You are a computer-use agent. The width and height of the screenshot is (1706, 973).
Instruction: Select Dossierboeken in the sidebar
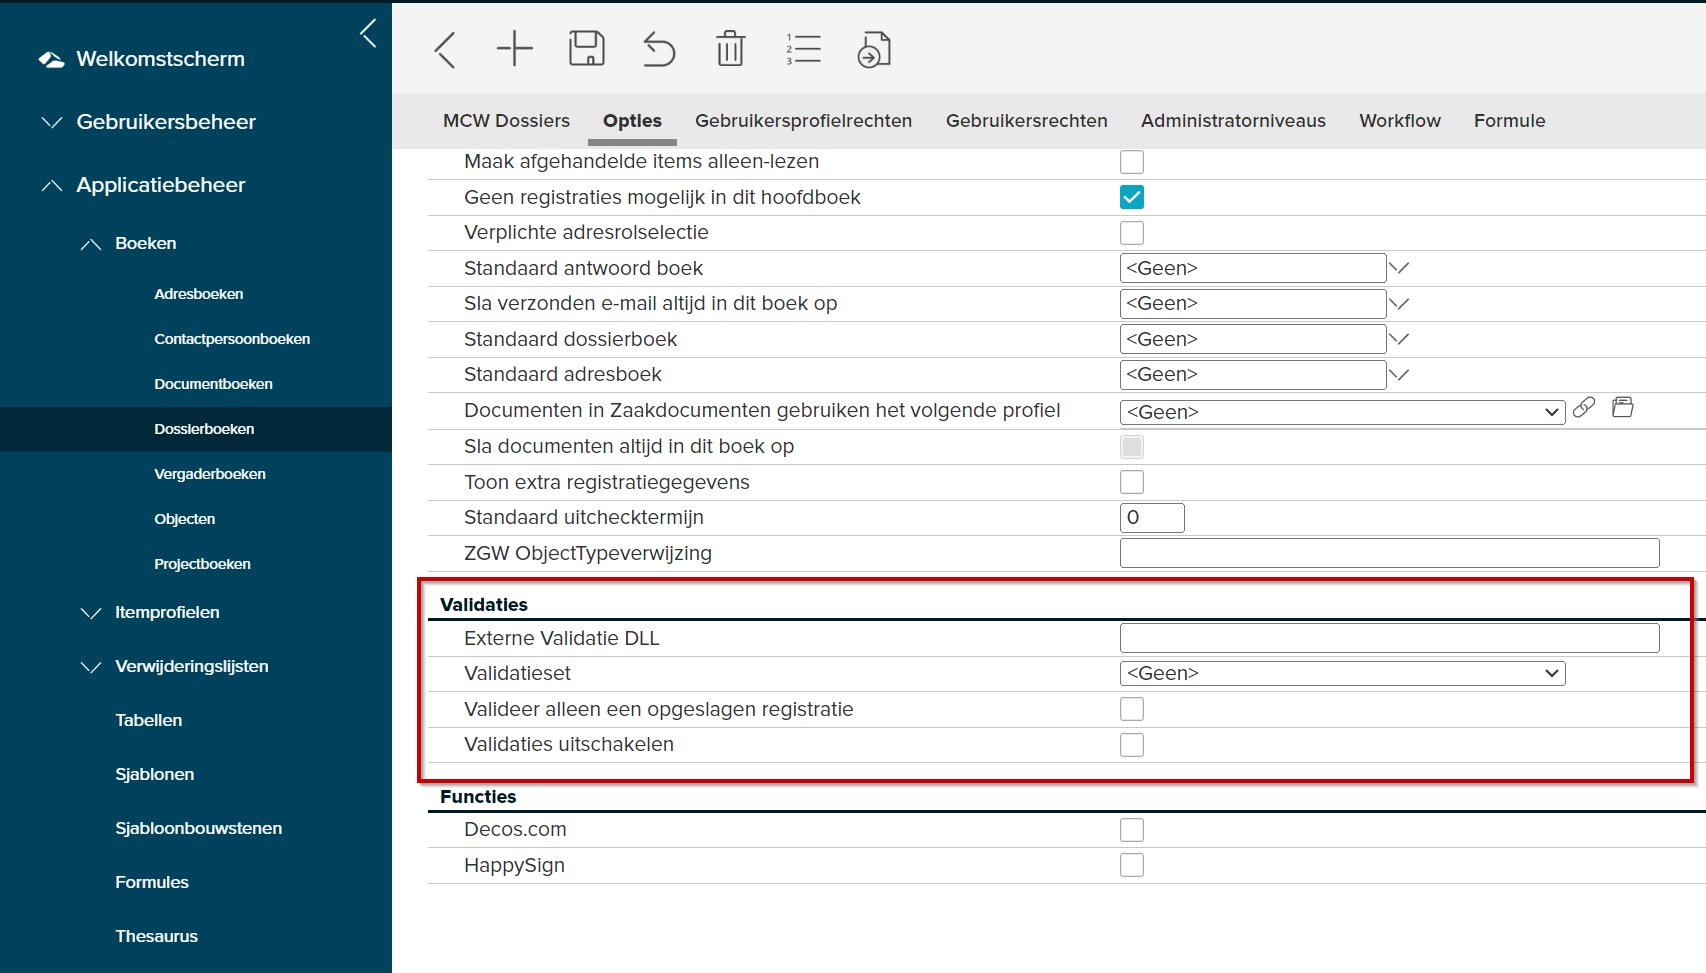(x=204, y=429)
